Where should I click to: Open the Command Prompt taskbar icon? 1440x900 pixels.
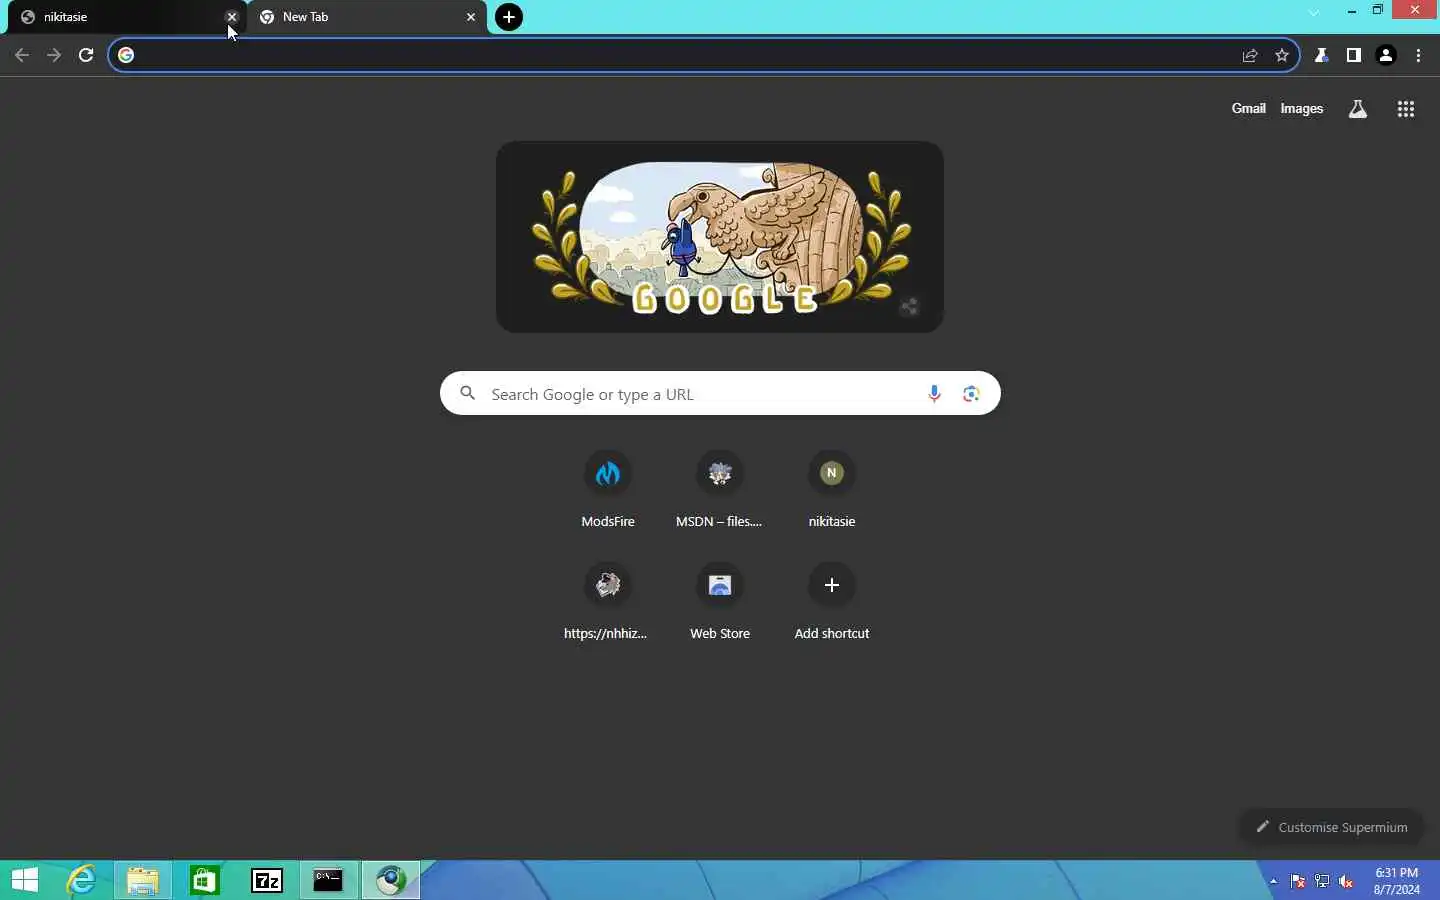point(329,880)
